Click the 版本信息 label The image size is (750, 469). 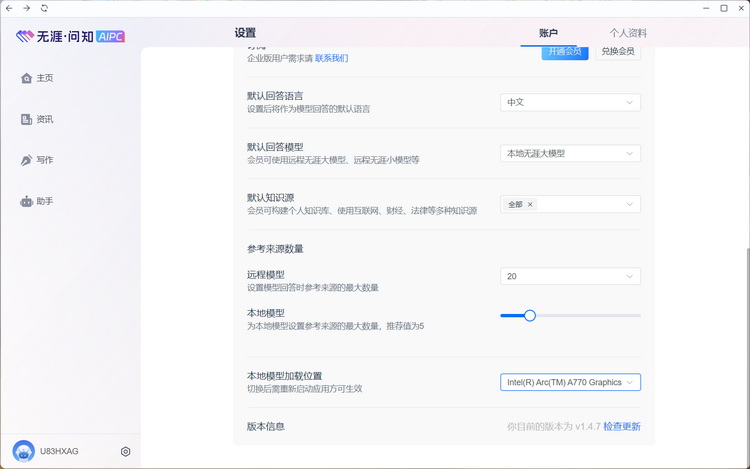click(x=265, y=426)
